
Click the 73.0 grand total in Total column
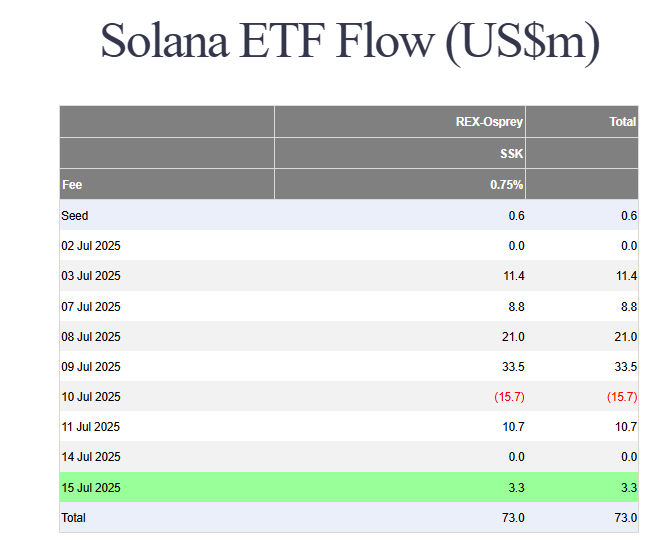click(625, 518)
